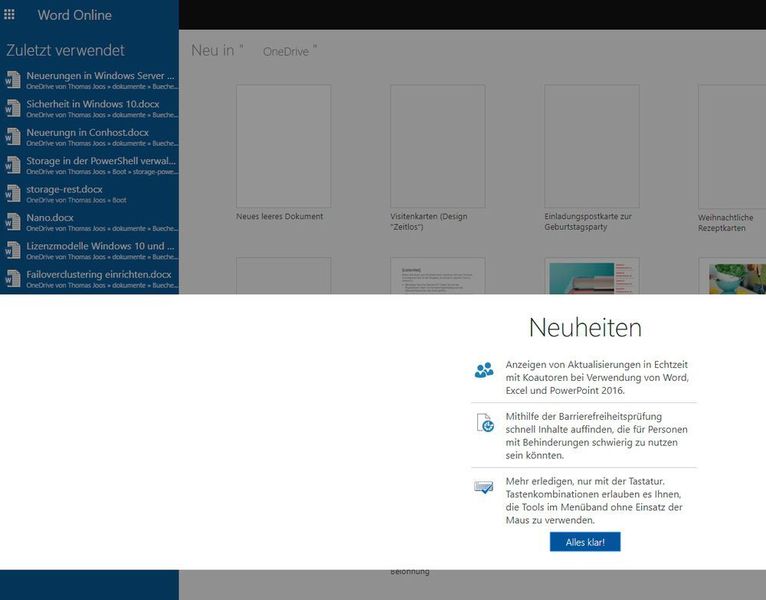This screenshot has width=766, height=600.
Task: Open the app launcher grid icon
Action: point(9,15)
